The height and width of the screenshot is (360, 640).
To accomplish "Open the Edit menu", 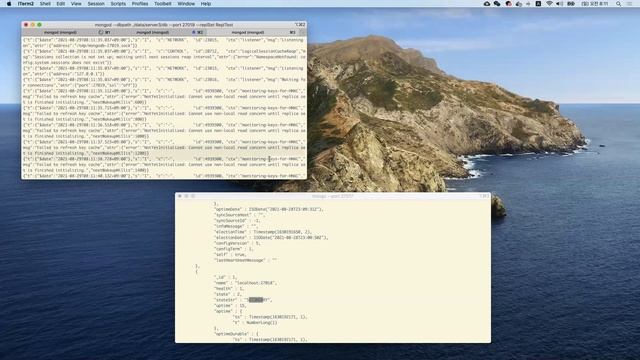I will (x=60, y=4).
